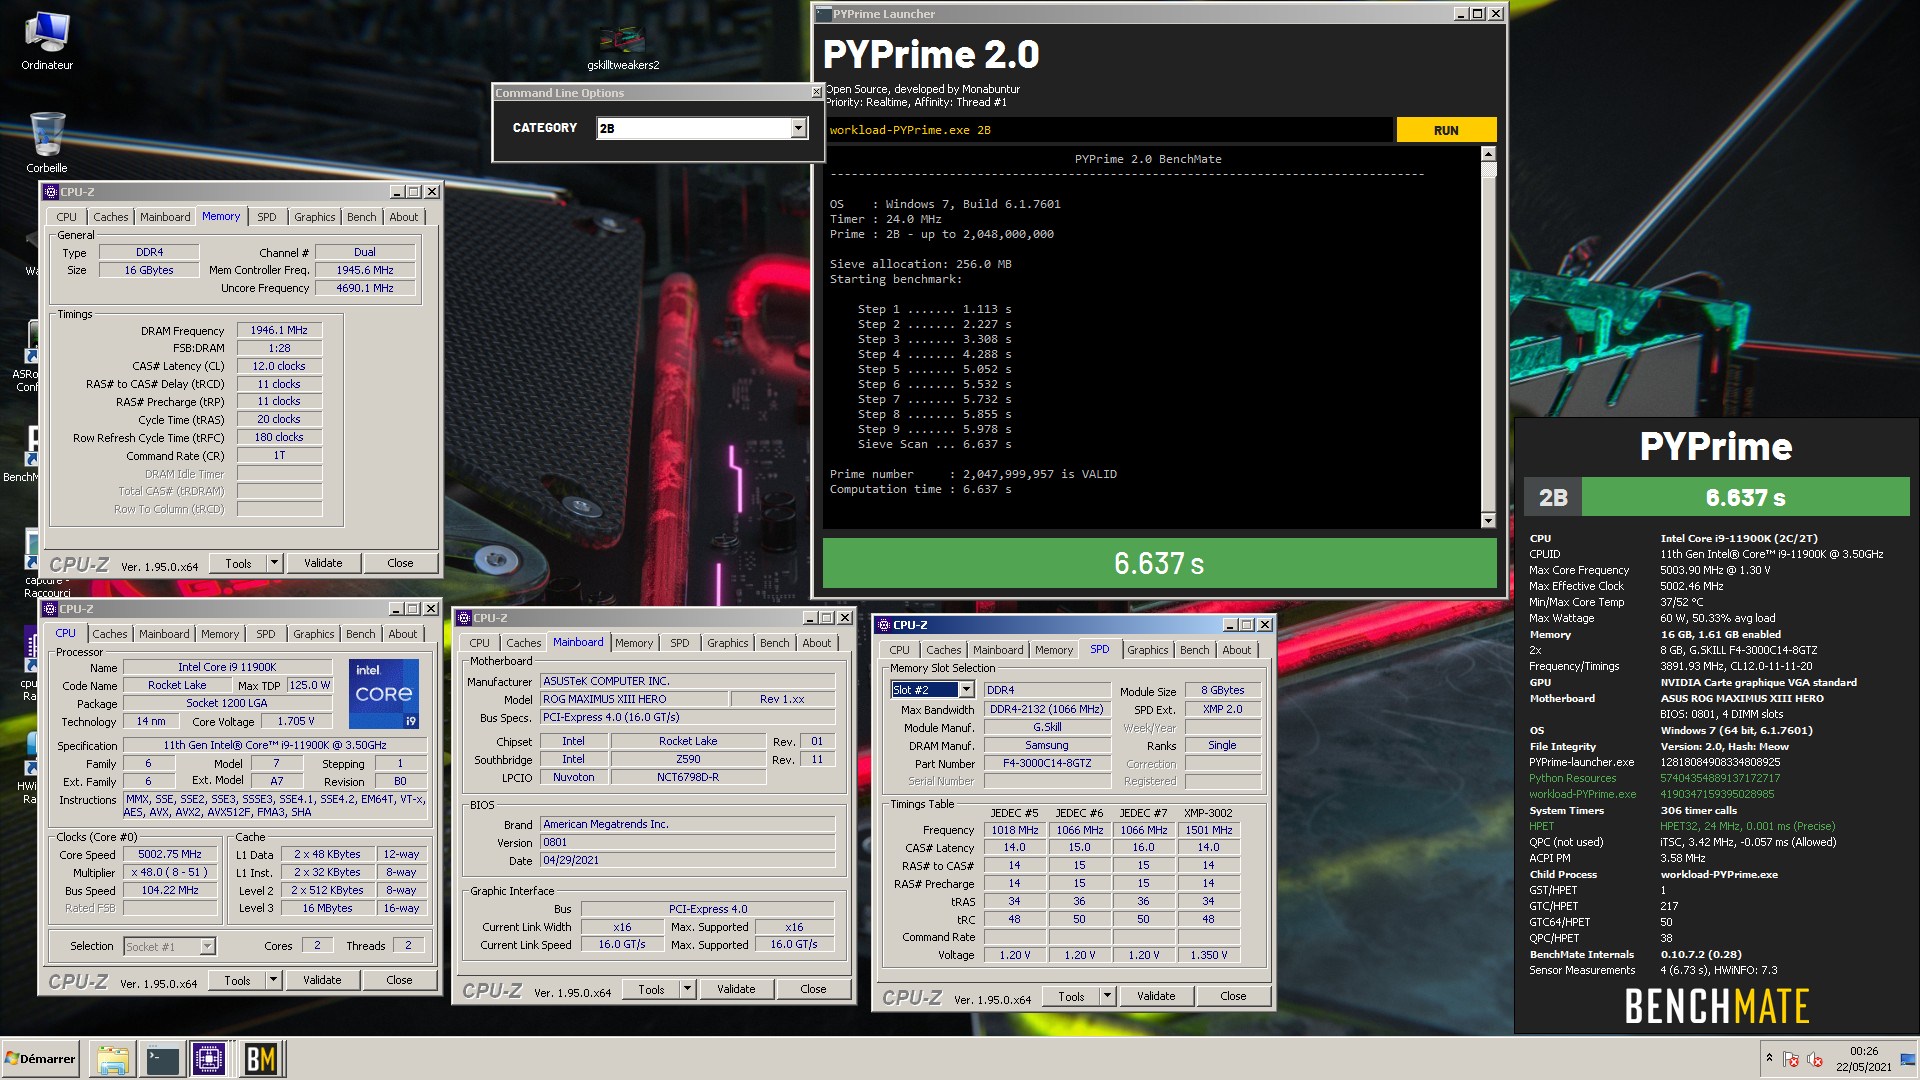Click the Row Refresh Cycle Time 180 clocks

(279, 437)
